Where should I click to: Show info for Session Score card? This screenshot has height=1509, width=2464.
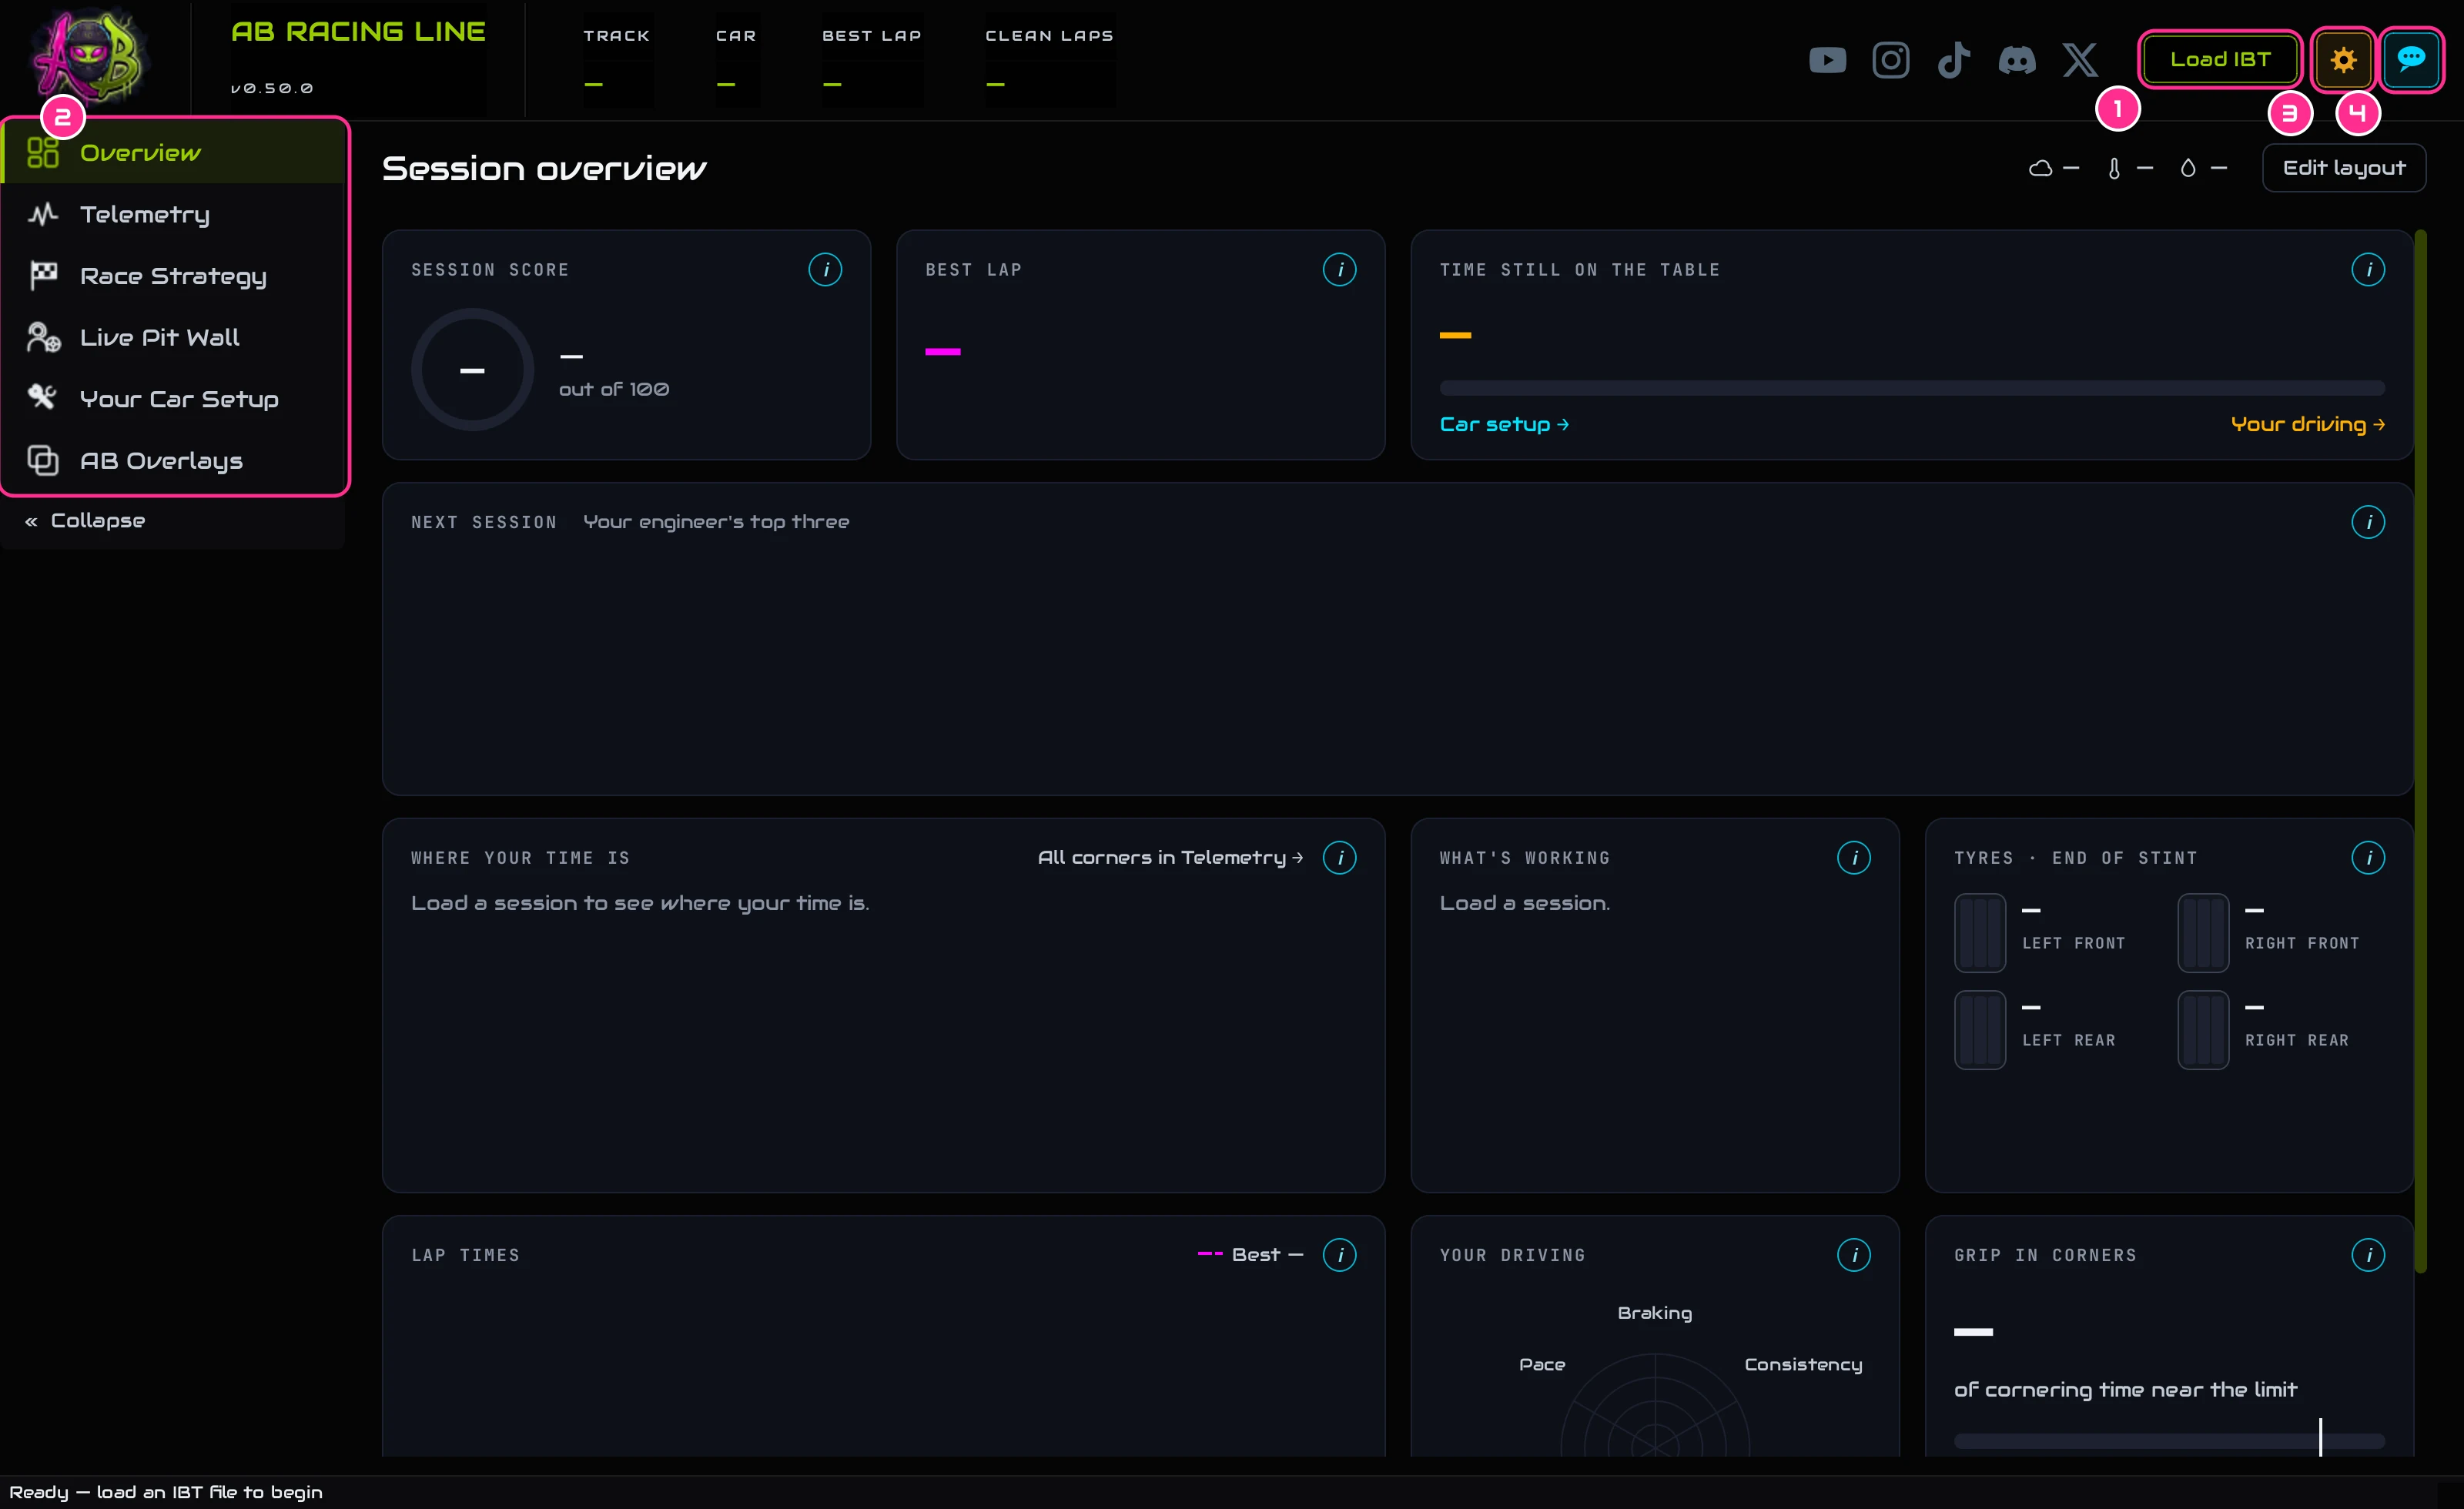point(825,269)
